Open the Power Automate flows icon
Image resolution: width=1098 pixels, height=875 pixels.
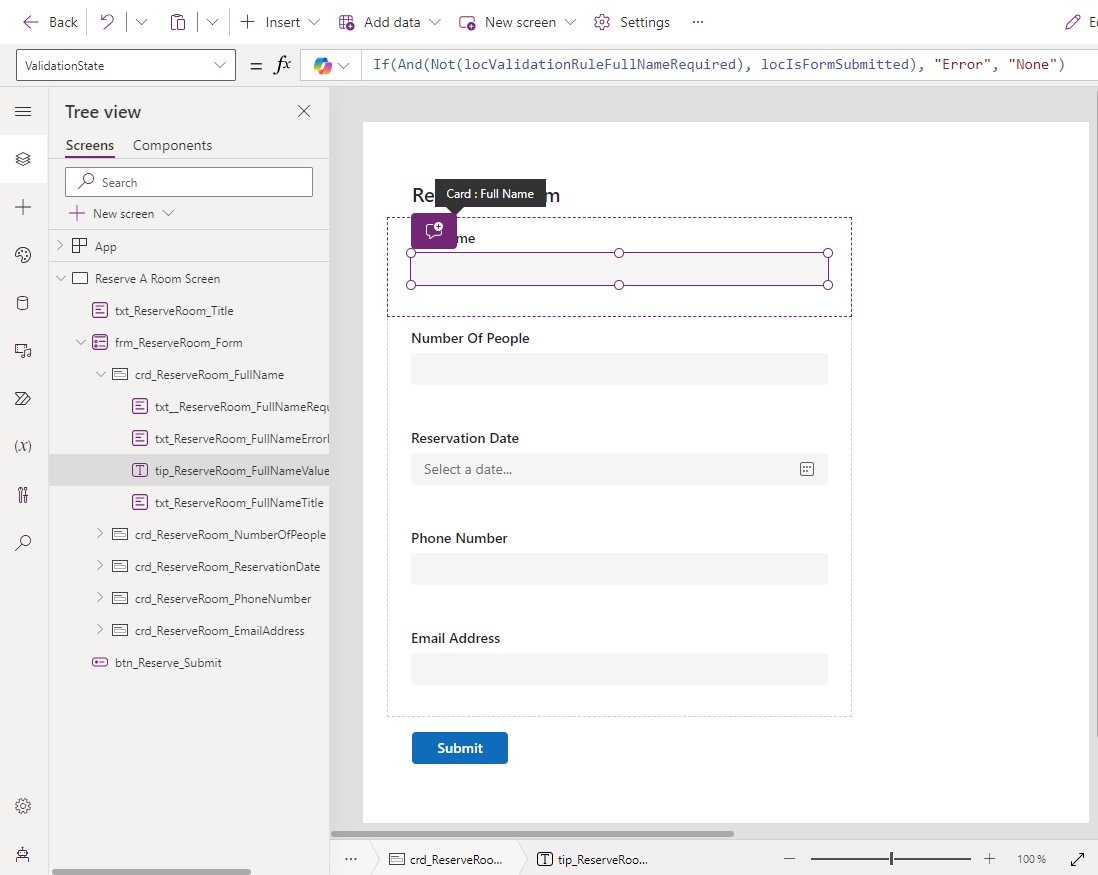pyautogui.click(x=23, y=398)
